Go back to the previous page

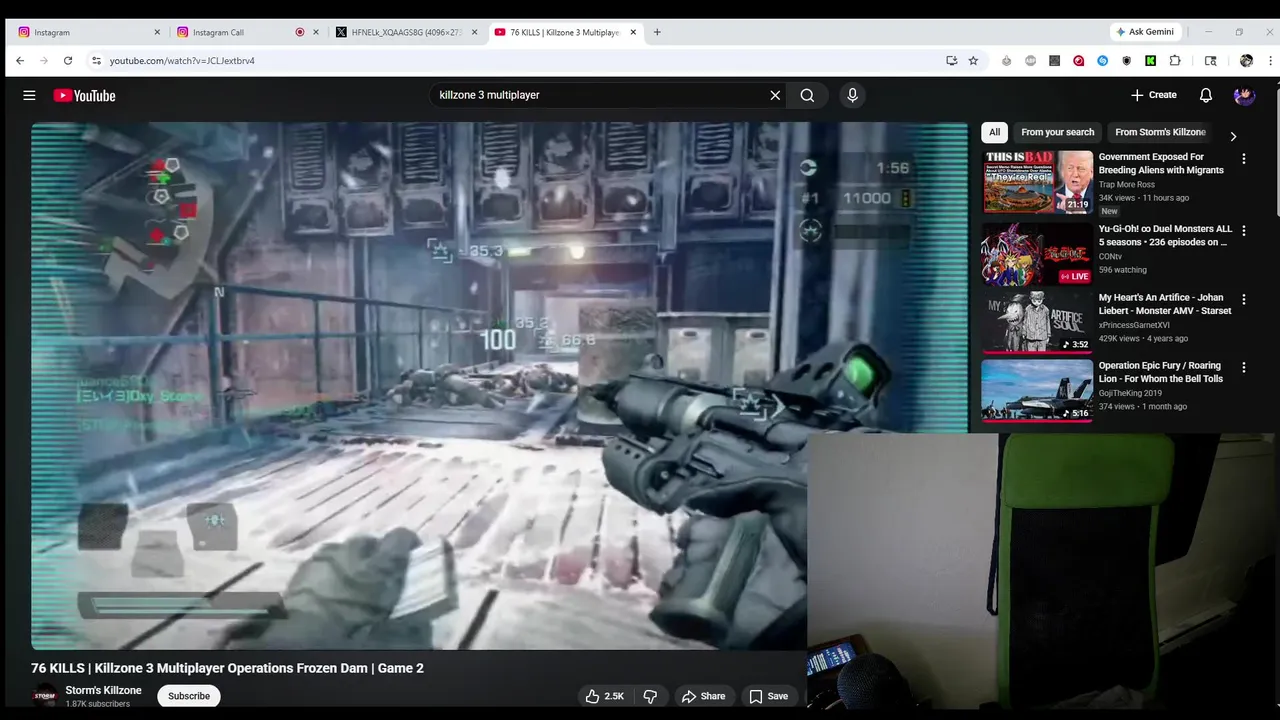(x=20, y=61)
